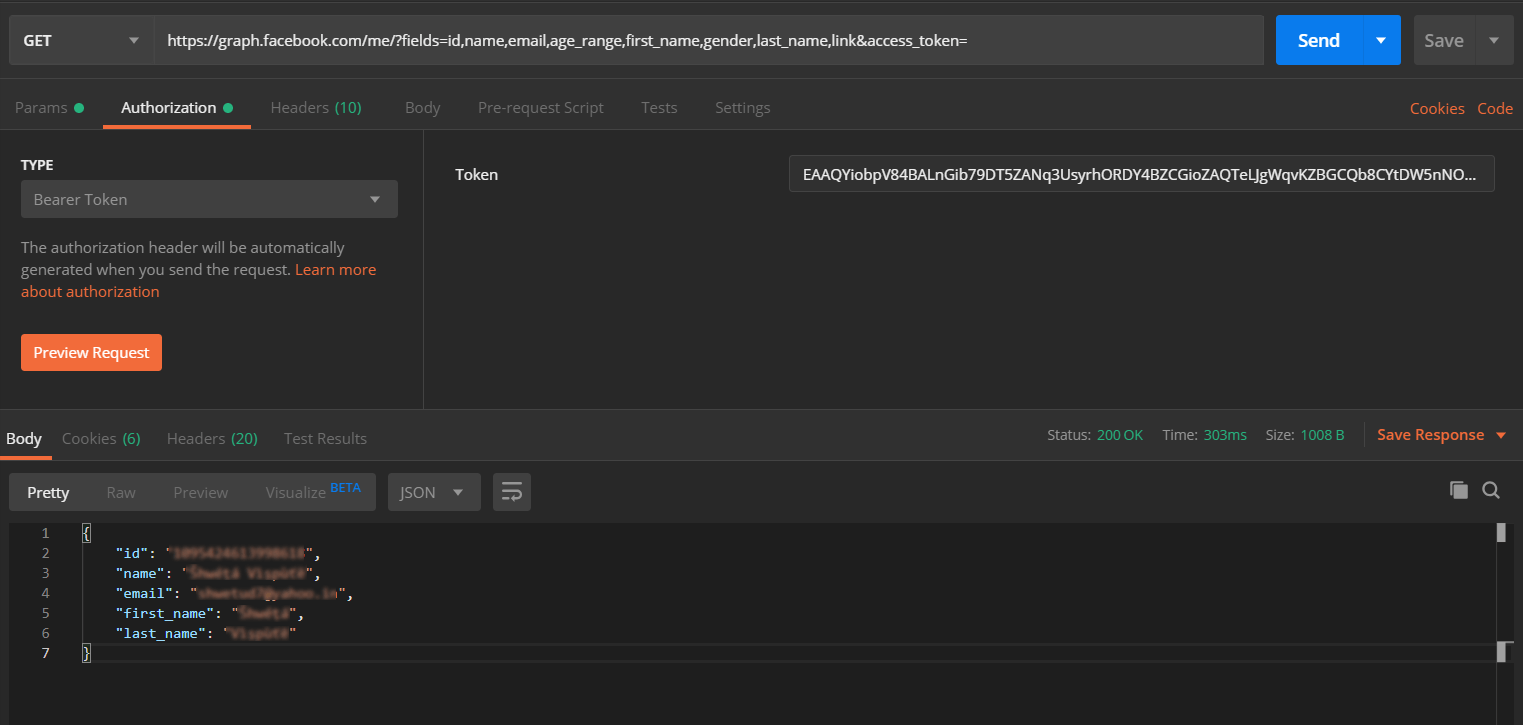Open the JSON response format dropdown
This screenshot has height=725, width=1523.
coord(434,491)
